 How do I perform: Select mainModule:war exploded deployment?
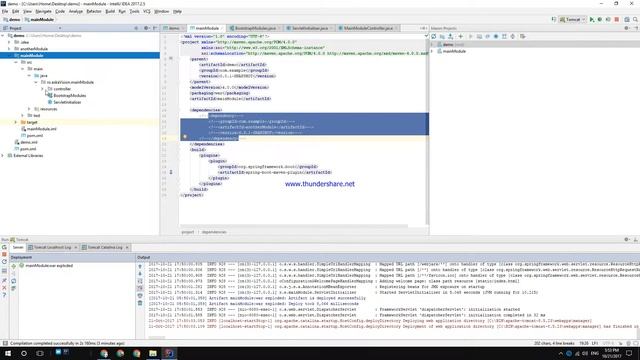[49, 266]
